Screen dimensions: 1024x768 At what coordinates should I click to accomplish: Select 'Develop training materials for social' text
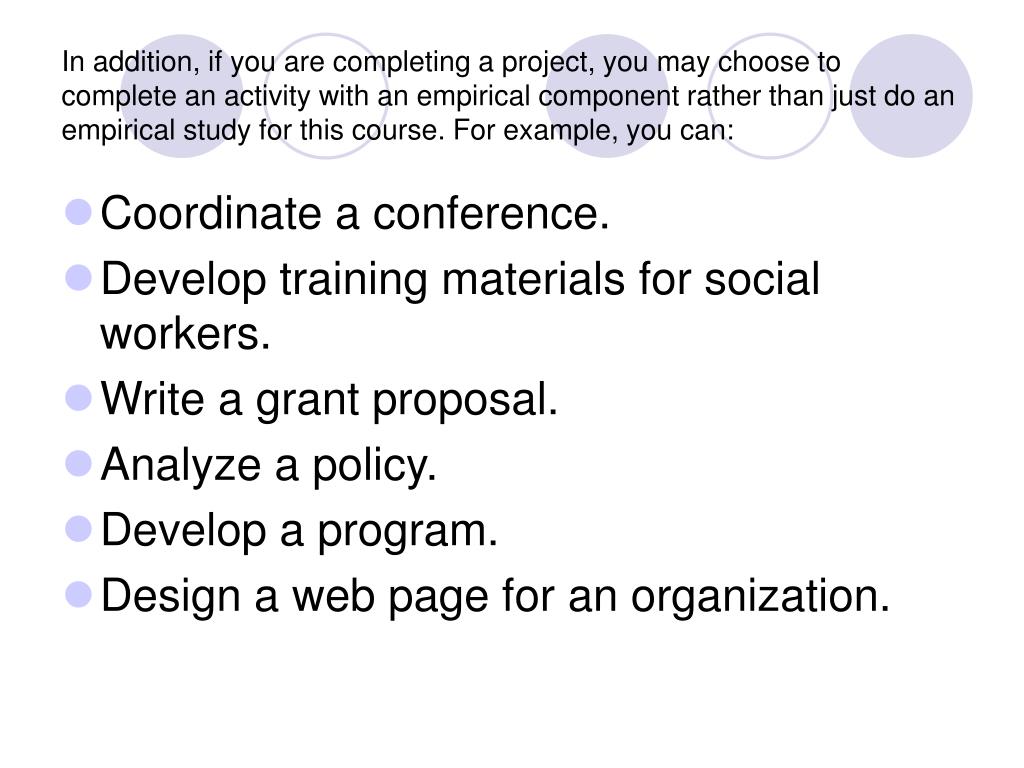[460, 280]
